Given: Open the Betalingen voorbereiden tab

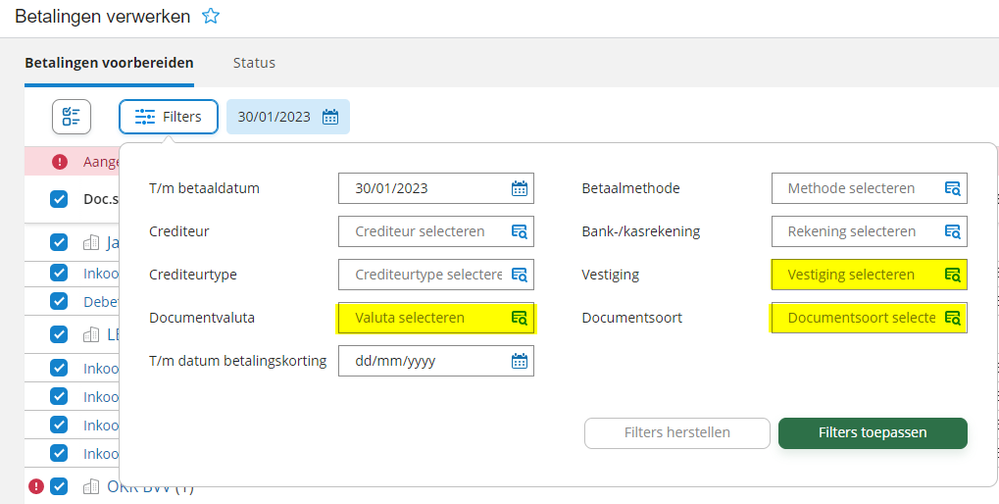Looking at the screenshot, I should tap(109, 63).
